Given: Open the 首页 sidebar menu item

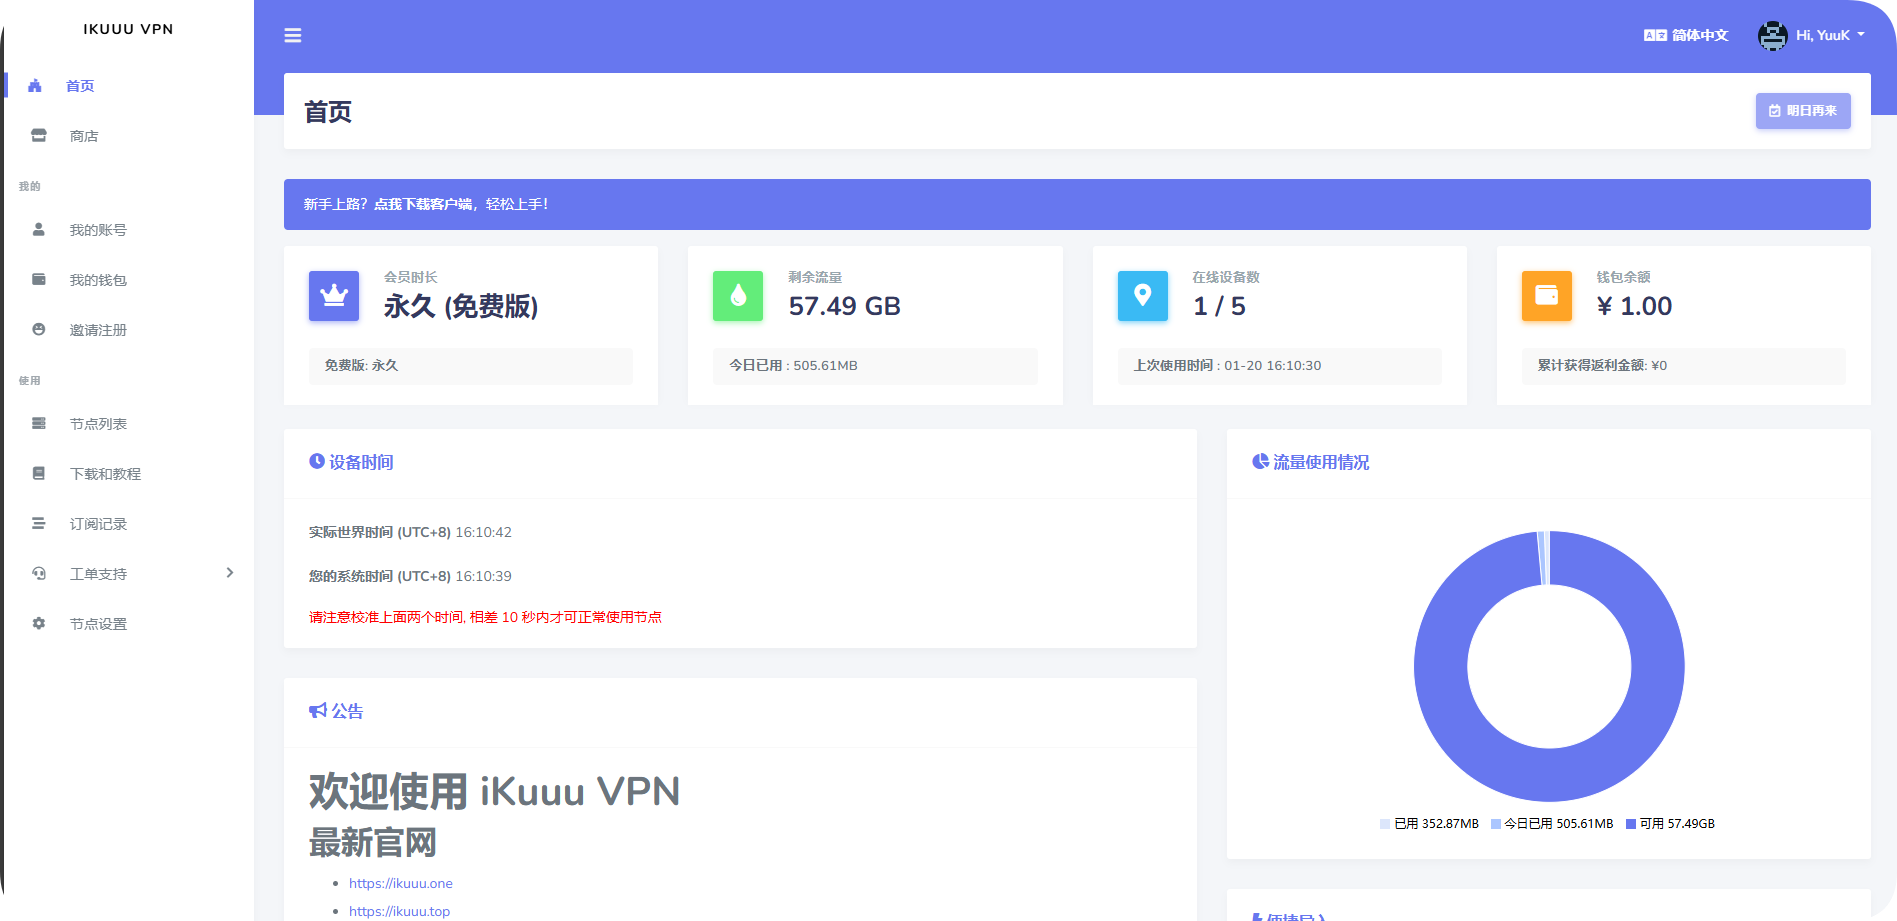Looking at the screenshot, I should pyautogui.click(x=80, y=86).
